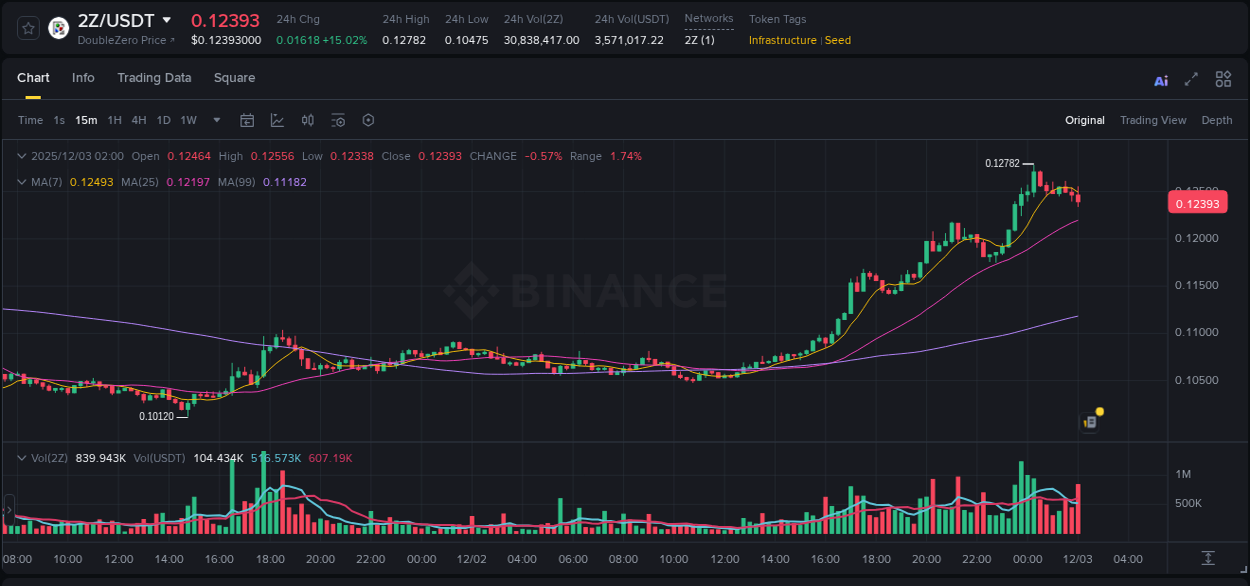This screenshot has width=1250, height=586.
Task: Collapse the Vol(2Z) indicator panel
Action: (x=20, y=459)
